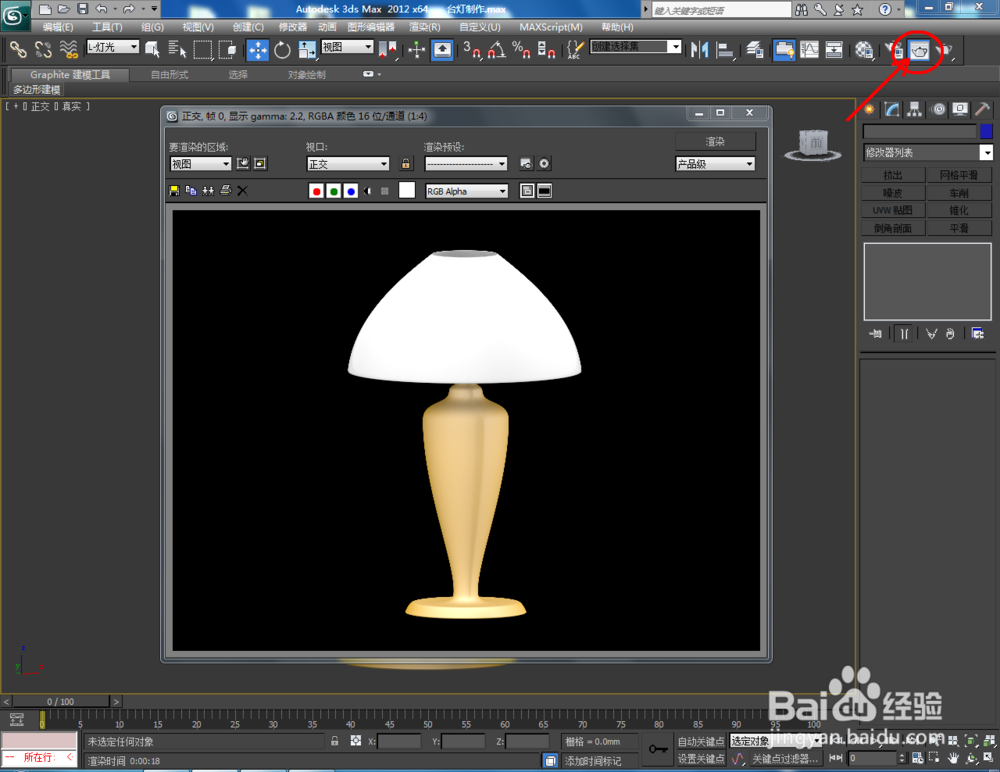Choose the Rectangular Selection Region tool
The width and height of the screenshot is (1000, 772).
[x=203, y=49]
